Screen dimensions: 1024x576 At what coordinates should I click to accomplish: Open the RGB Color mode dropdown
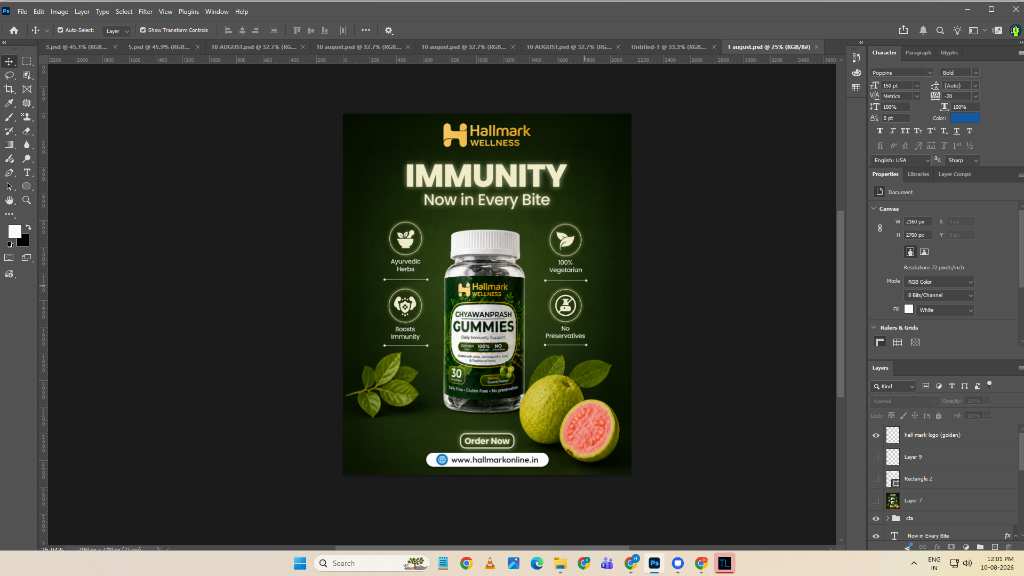[938, 282]
